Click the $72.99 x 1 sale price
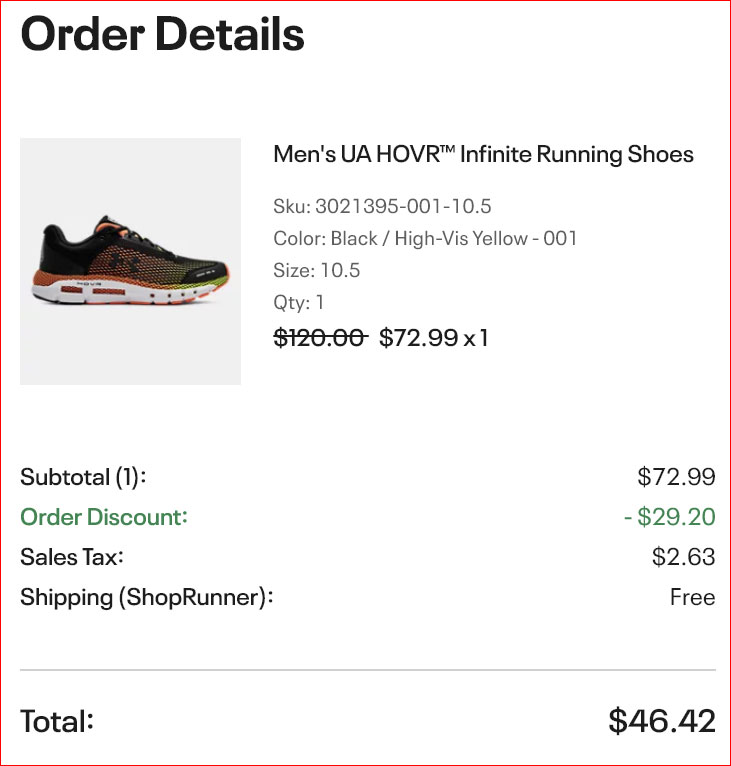This screenshot has height=766, width=731. pos(433,338)
